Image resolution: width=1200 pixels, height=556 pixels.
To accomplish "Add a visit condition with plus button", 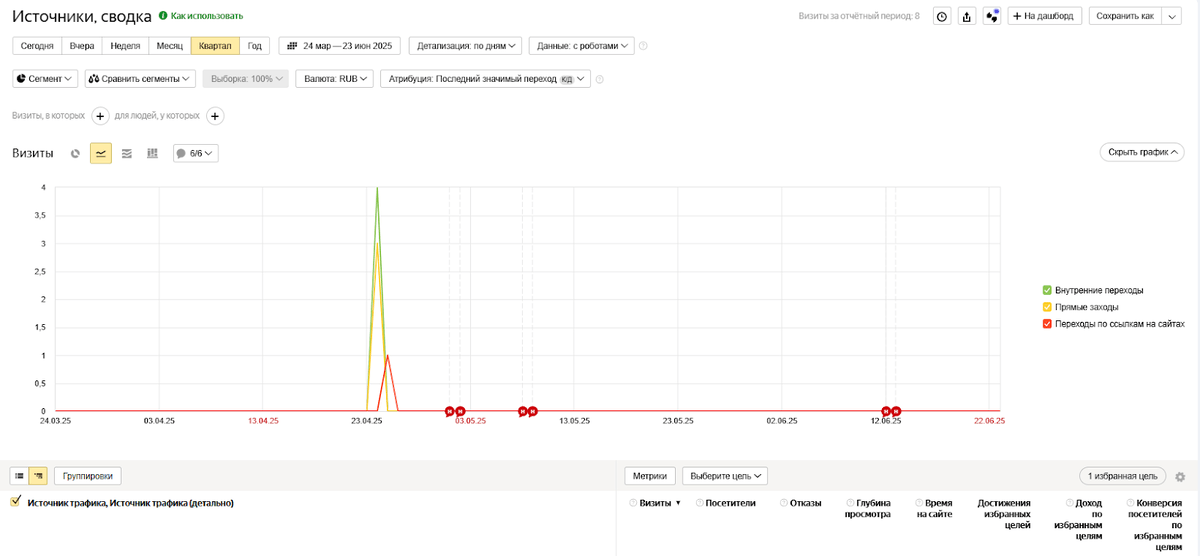I will [100, 116].
